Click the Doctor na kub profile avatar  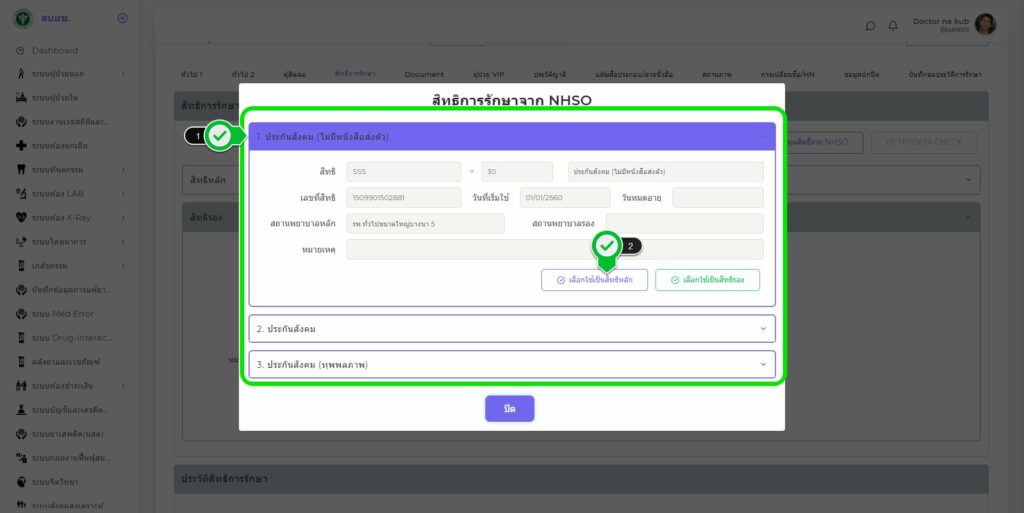tap(985, 25)
